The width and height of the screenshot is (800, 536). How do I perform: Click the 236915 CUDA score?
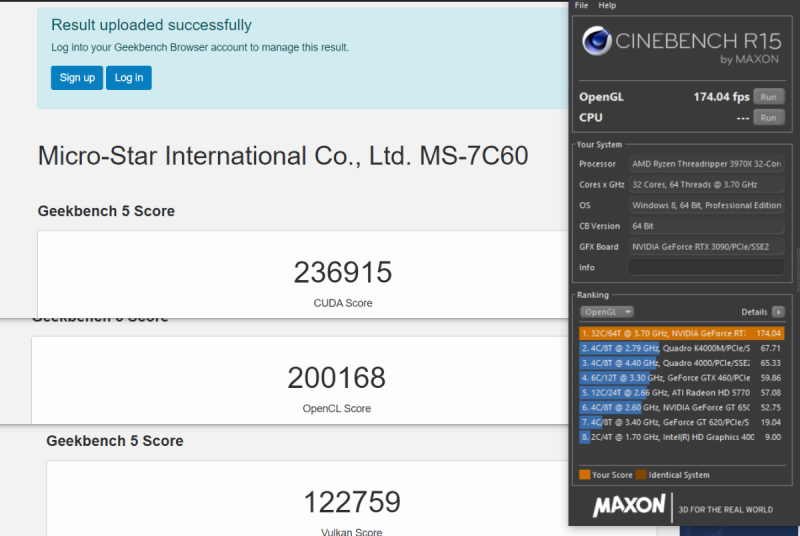point(343,272)
